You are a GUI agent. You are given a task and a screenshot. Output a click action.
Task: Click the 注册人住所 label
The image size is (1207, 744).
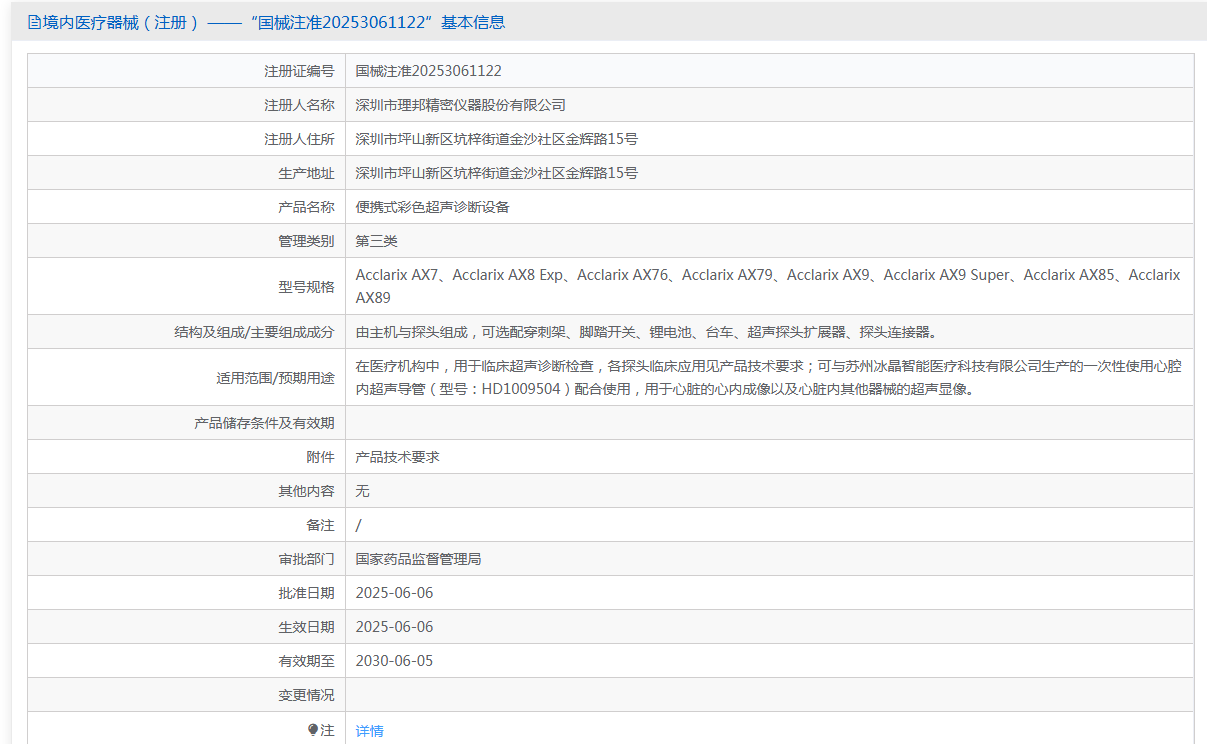coord(299,139)
